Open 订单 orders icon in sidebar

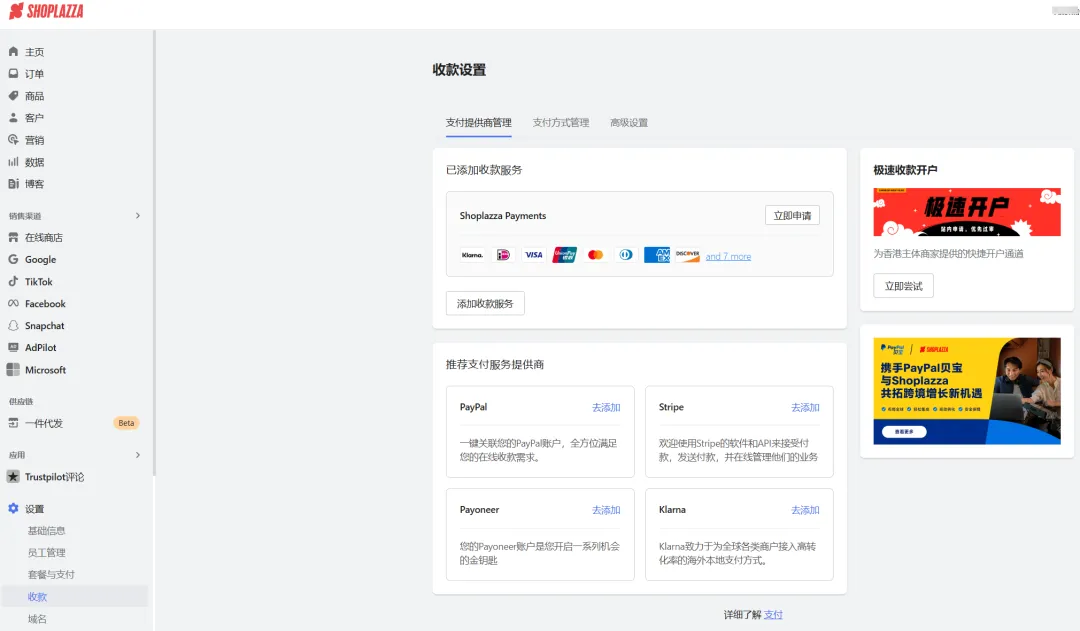coord(14,74)
